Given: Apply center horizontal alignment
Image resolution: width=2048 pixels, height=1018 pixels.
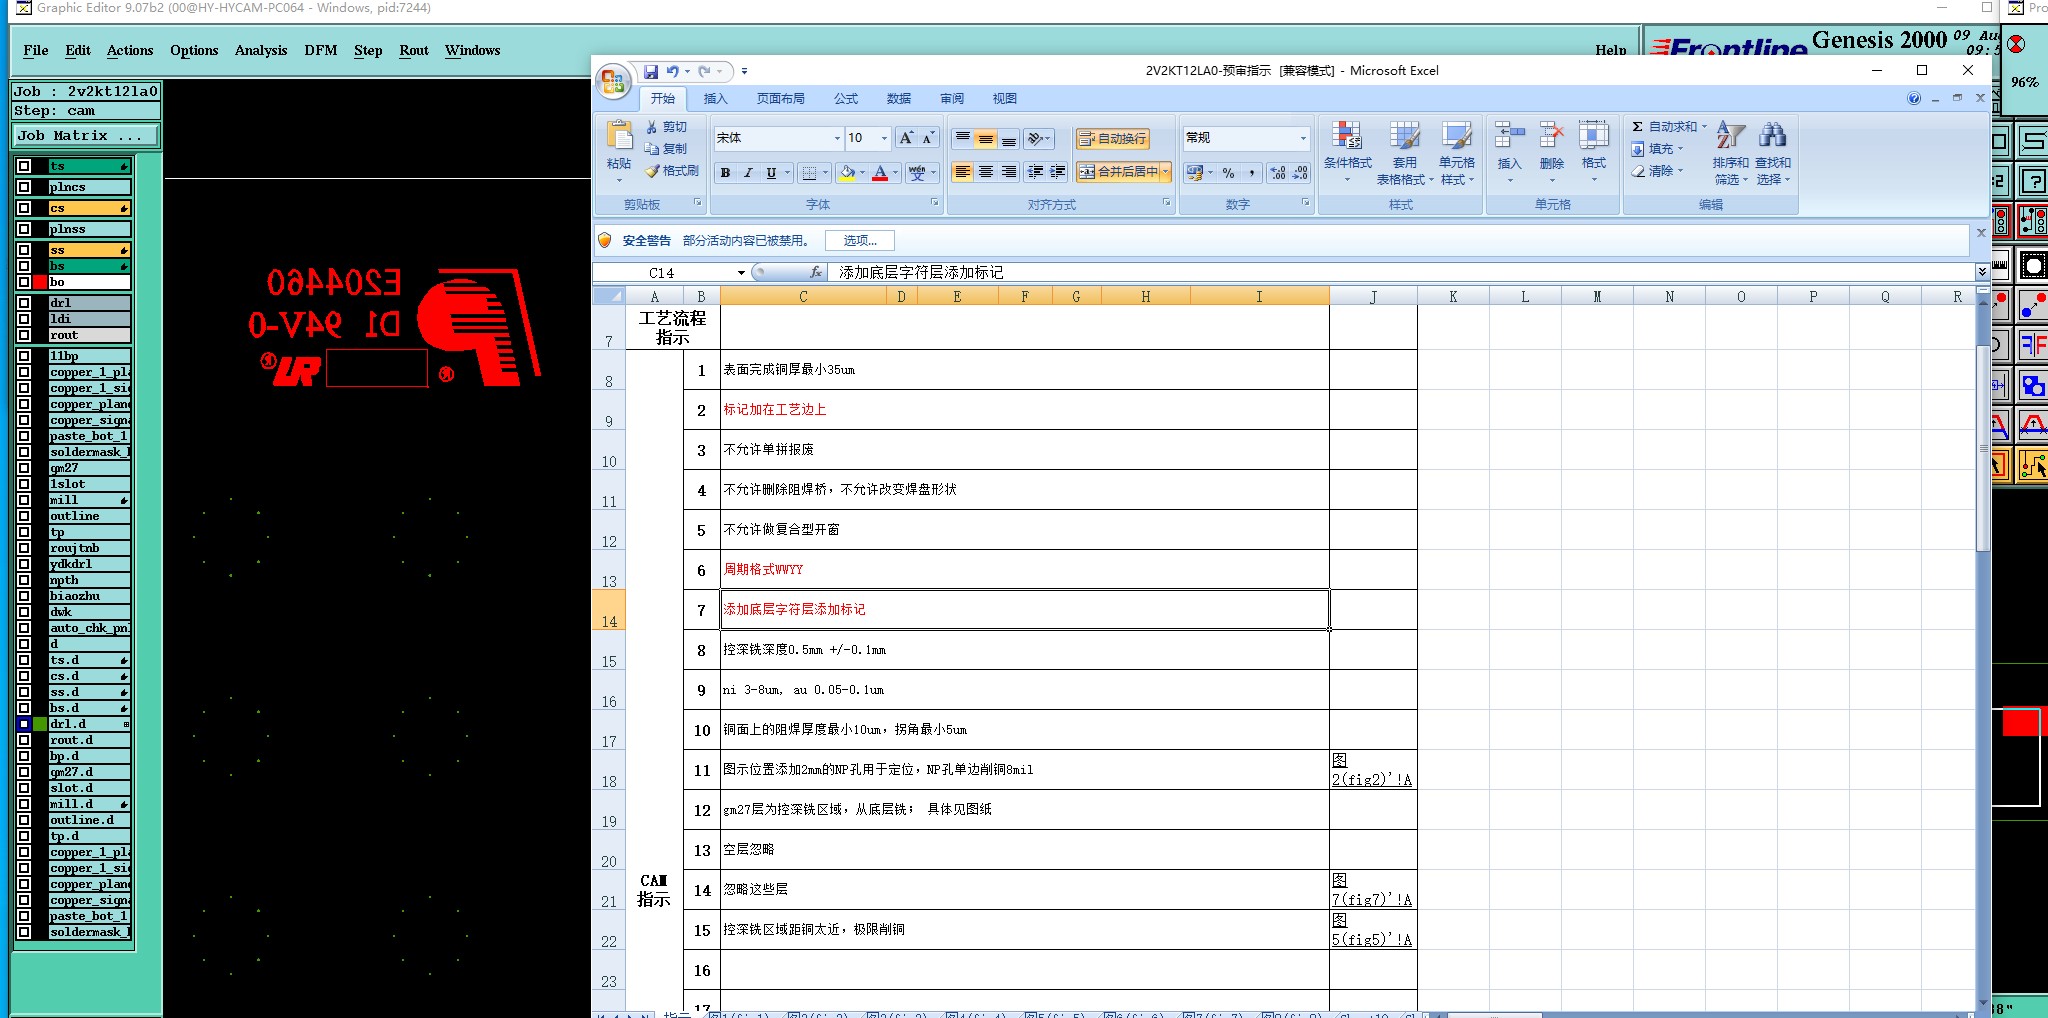Looking at the screenshot, I should (986, 172).
